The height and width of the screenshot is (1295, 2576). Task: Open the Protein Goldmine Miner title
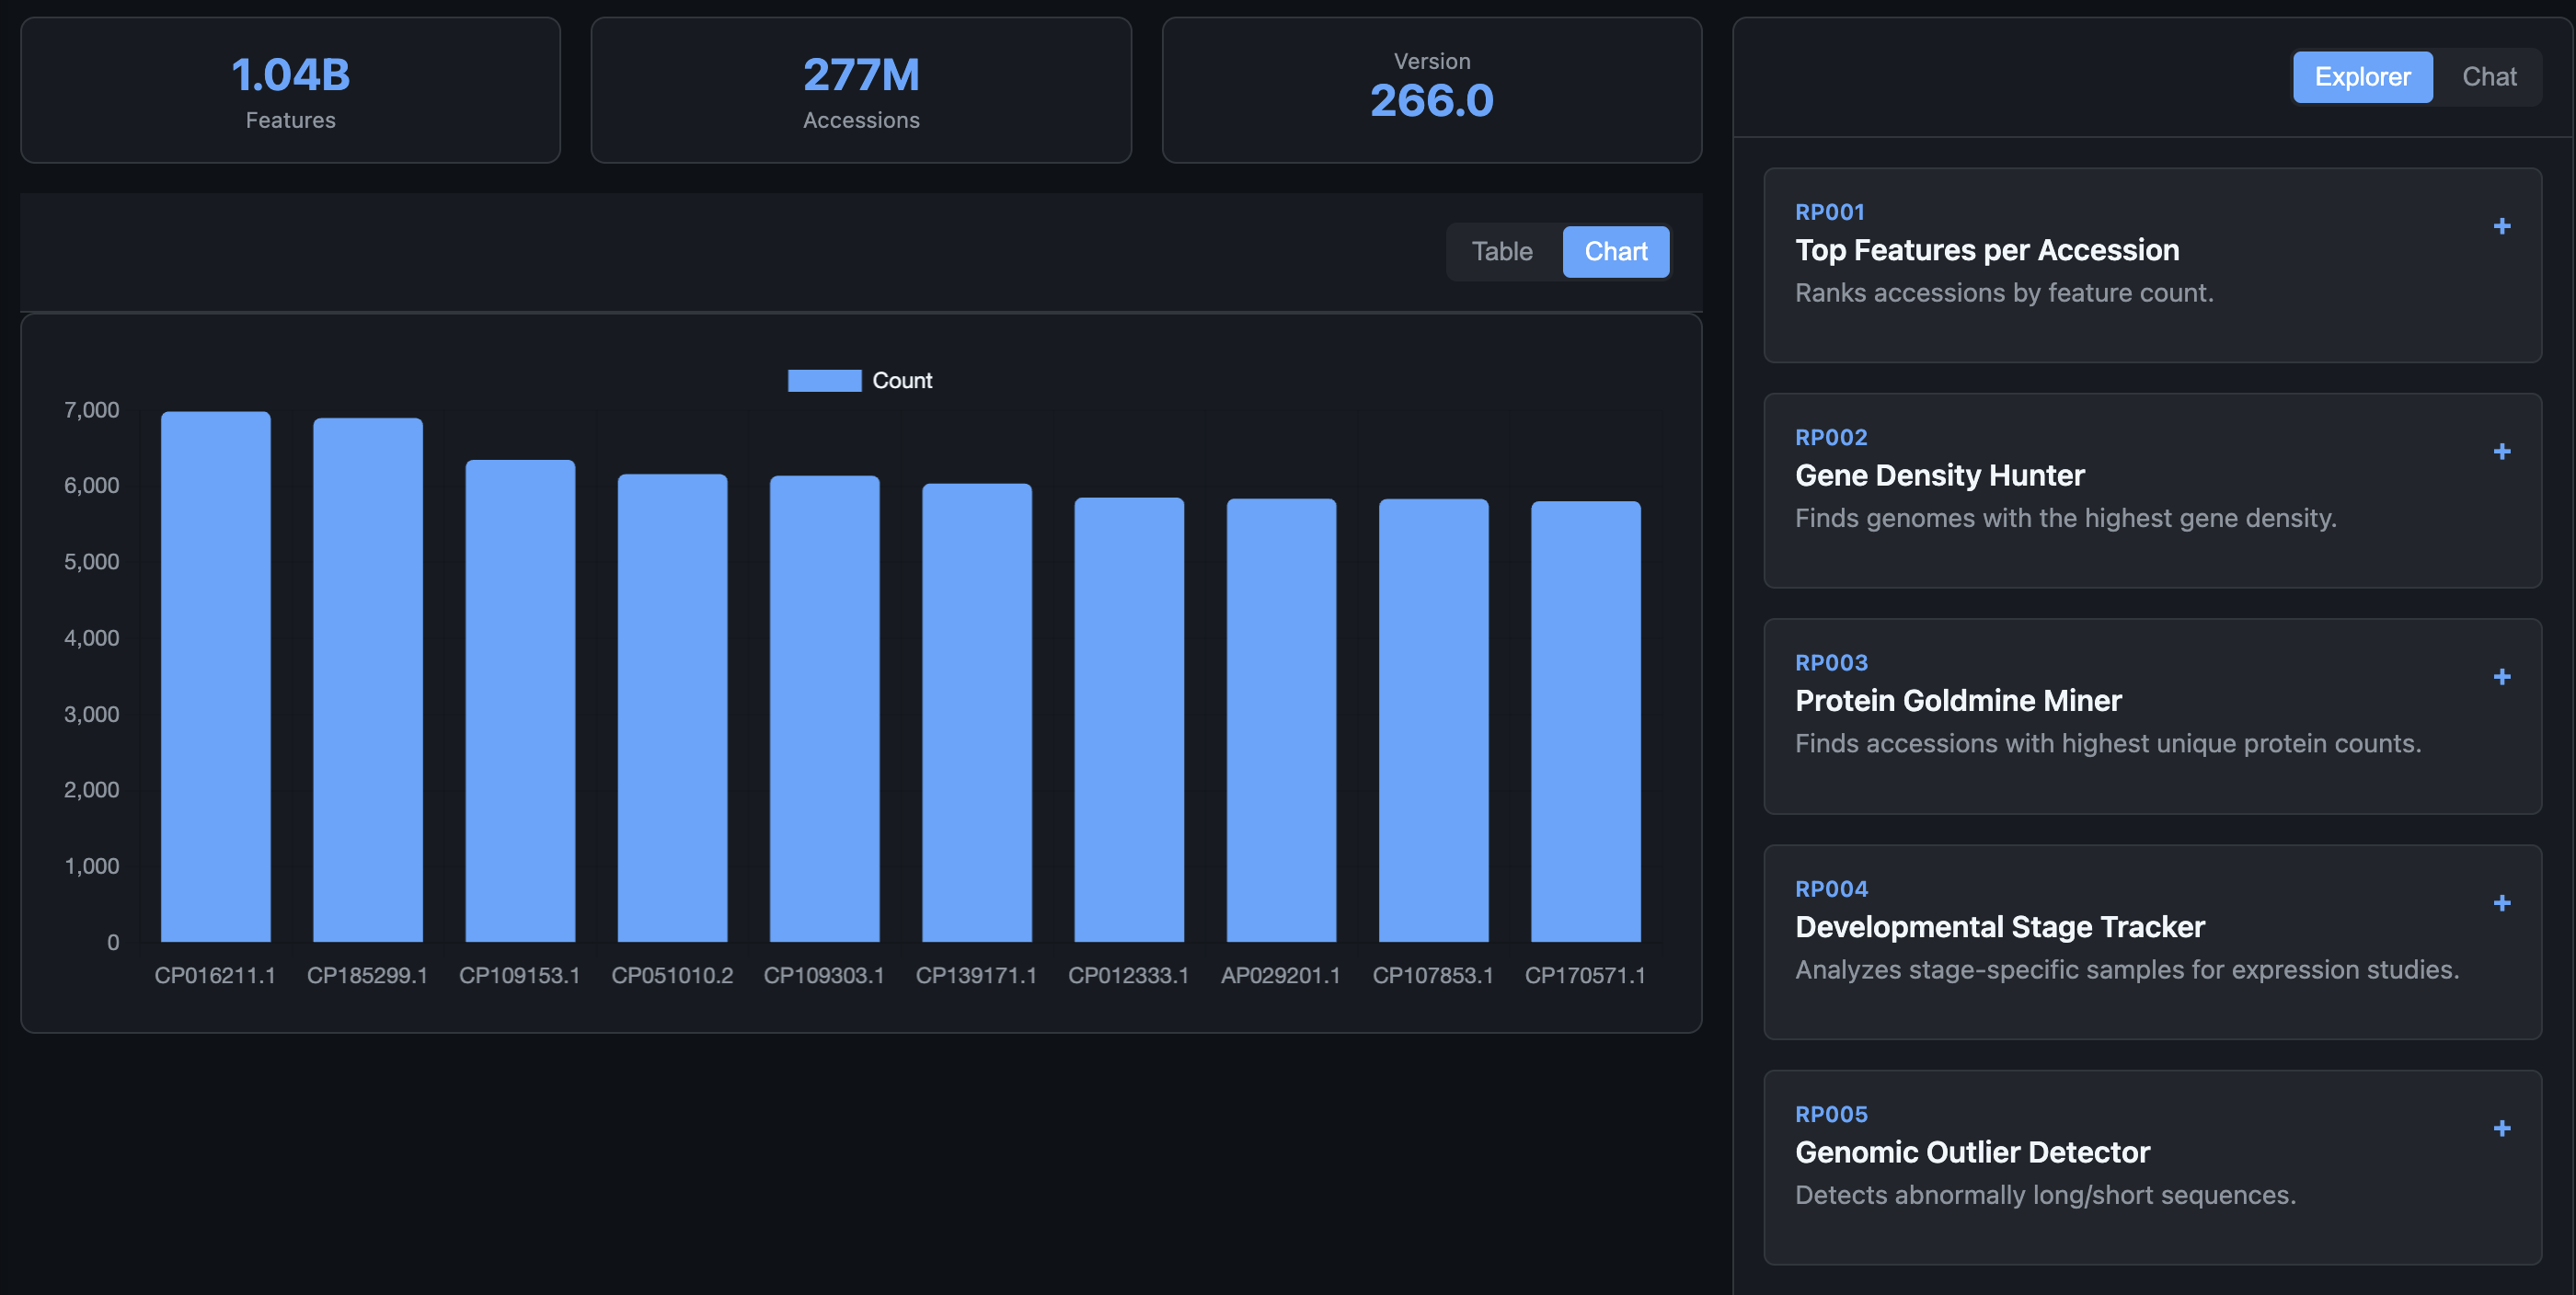(1957, 701)
